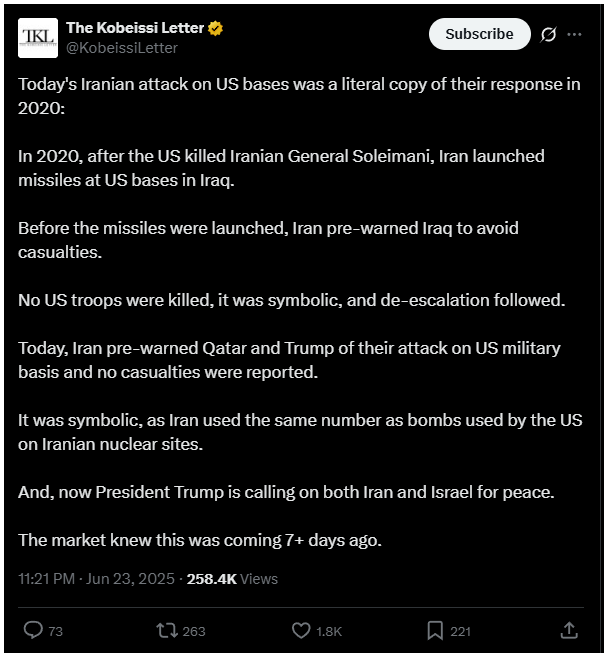Bookmark the post with bookmark icon
The image size is (608, 657).
point(435,630)
